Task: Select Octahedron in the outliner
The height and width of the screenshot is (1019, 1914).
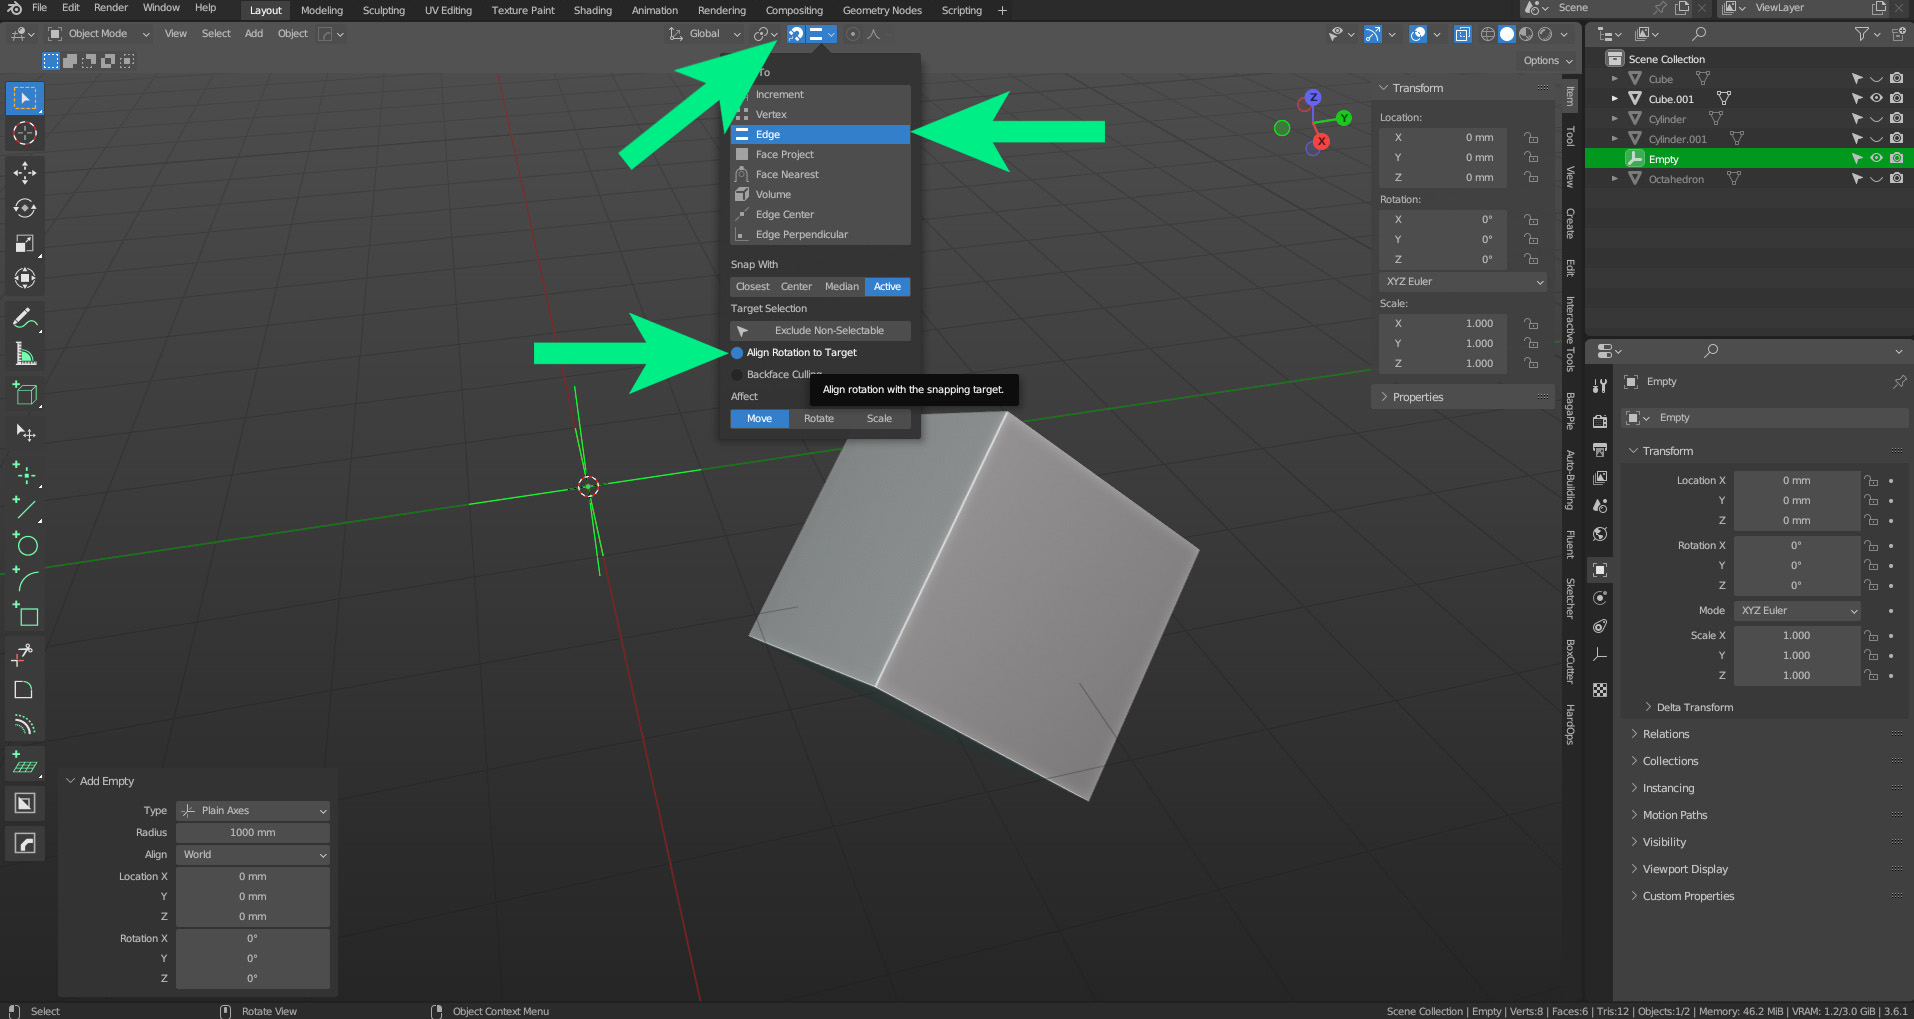Action: [x=1676, y=180]
